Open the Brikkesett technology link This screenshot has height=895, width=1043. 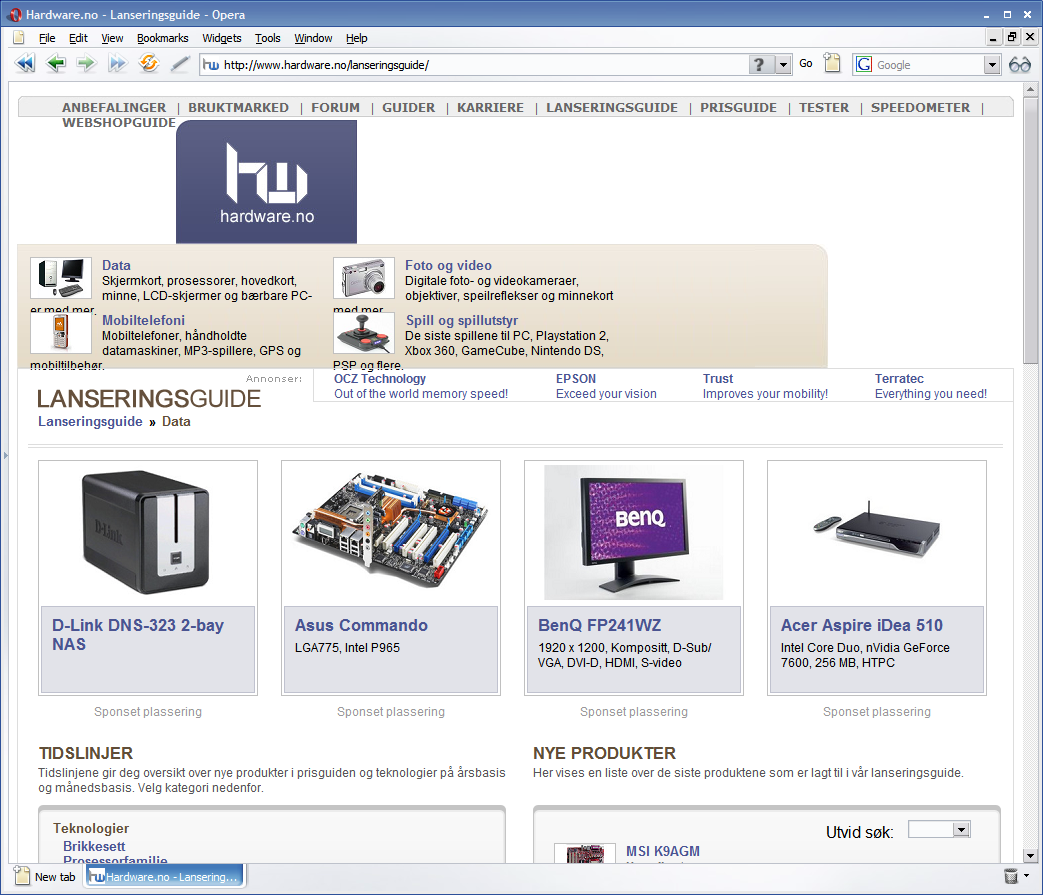click(x=94, y=846)
